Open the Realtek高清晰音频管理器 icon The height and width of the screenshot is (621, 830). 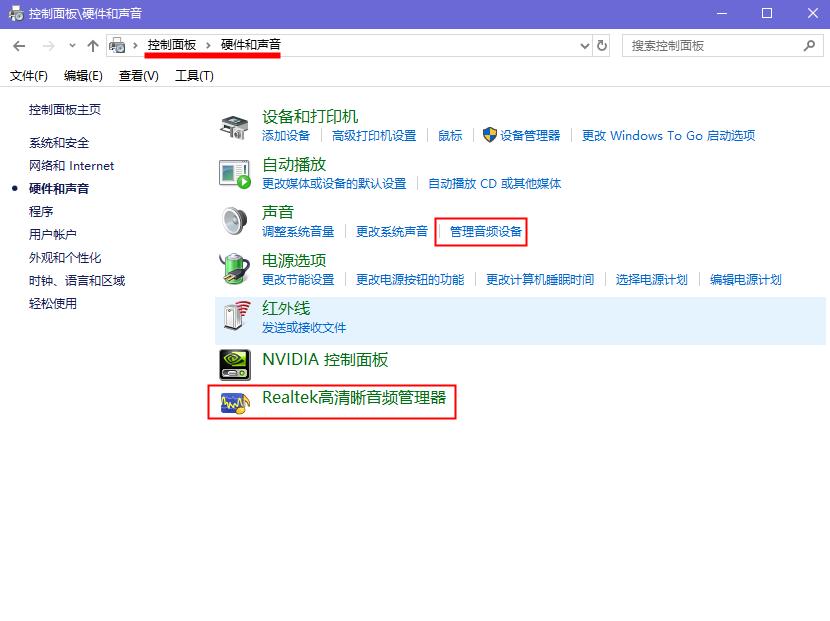tap(233, 402)
